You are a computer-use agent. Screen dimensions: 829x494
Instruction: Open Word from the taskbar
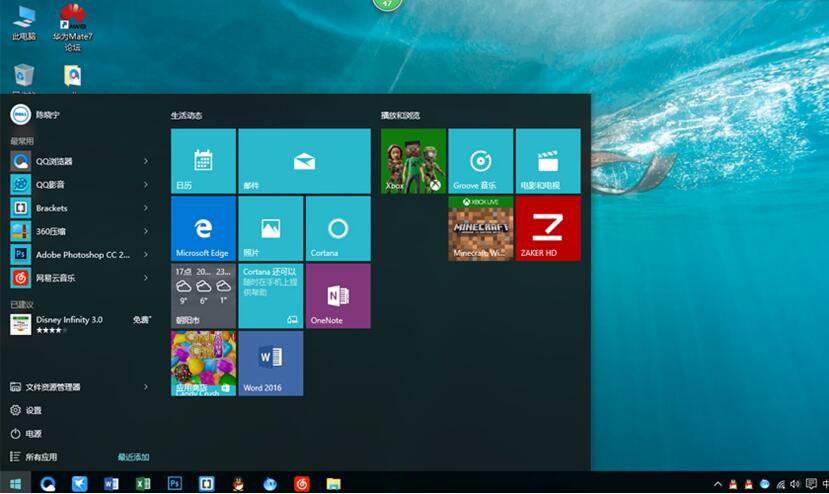point(111,483)
